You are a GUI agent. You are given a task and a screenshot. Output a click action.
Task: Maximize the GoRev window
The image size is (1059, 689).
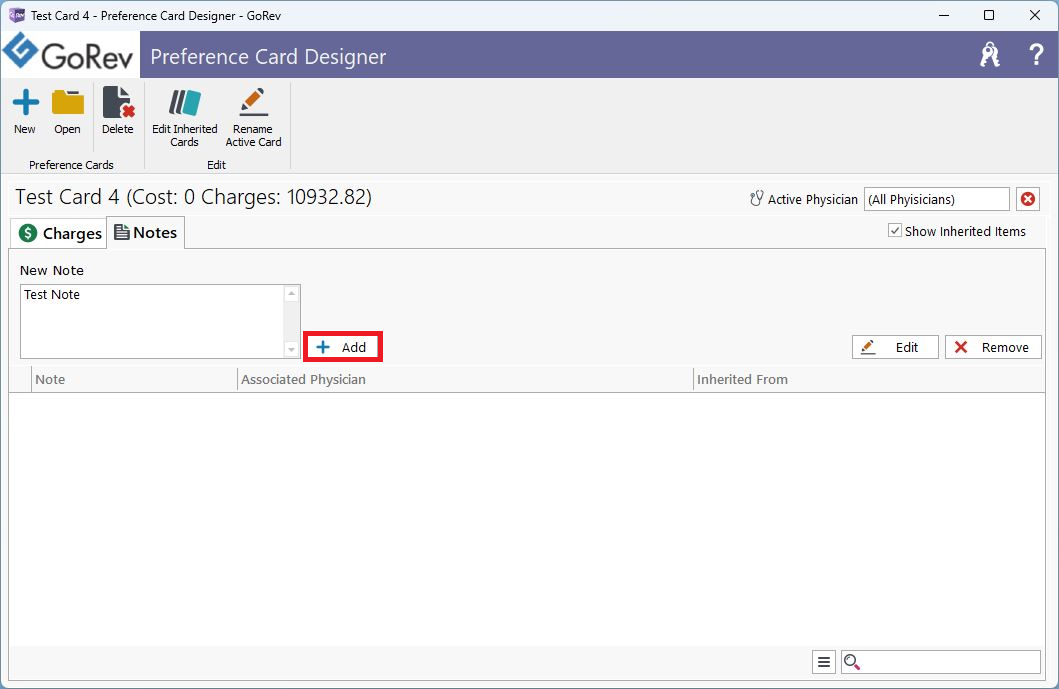click(989, 15)
